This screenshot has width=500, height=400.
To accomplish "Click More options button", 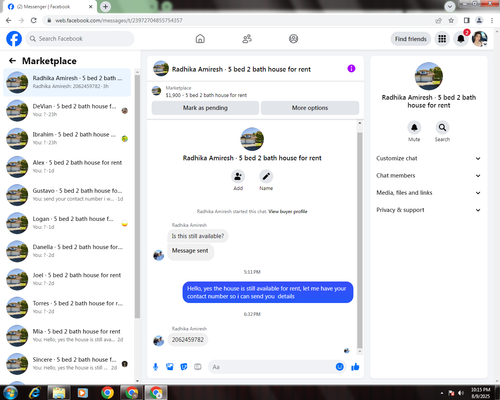I will tap(310, 108).
